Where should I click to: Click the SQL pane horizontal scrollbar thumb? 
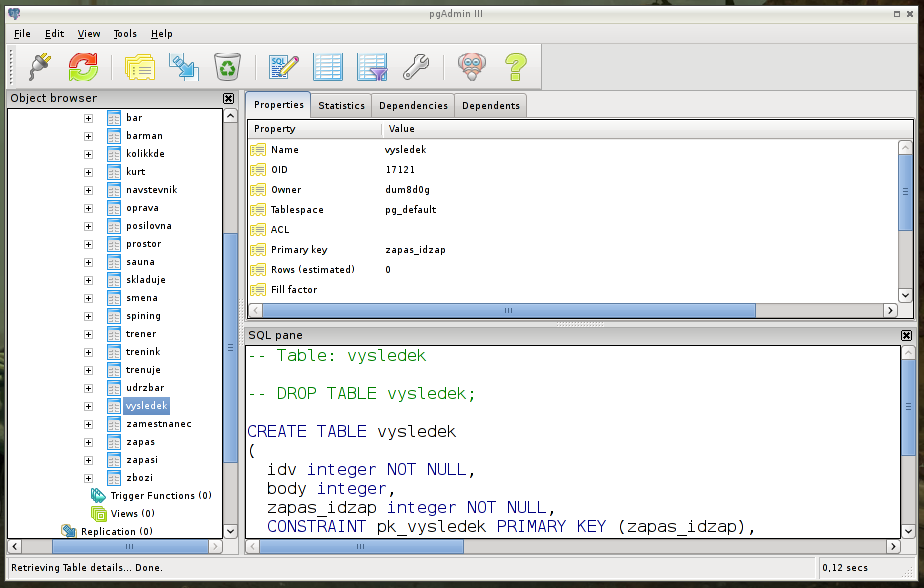pos(361,547)
